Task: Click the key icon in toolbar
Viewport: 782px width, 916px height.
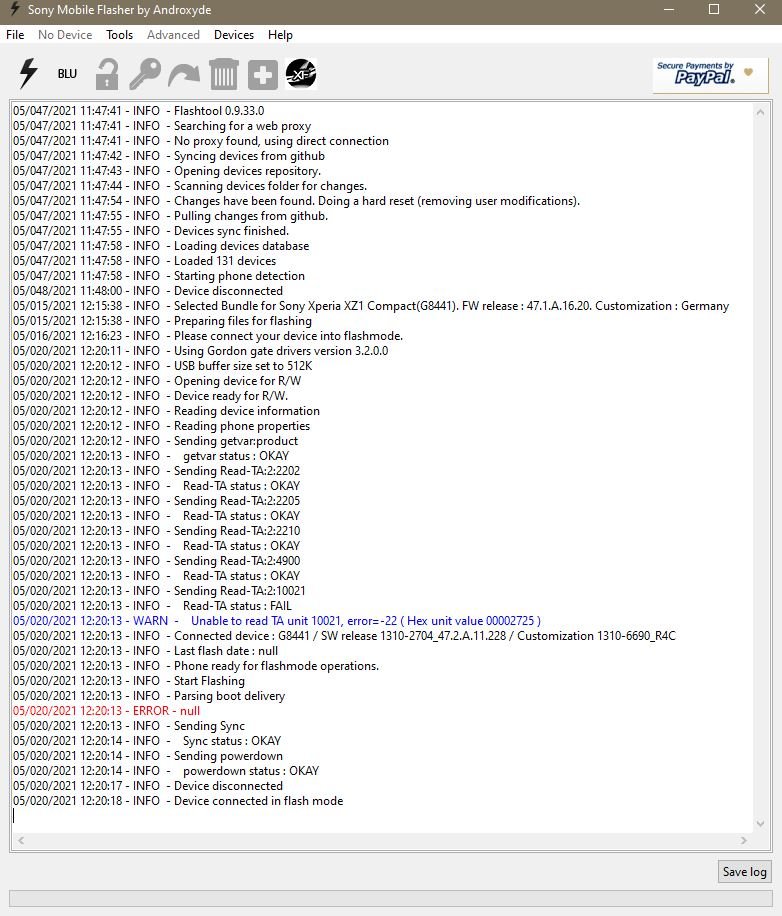Action: coord(145,74)
